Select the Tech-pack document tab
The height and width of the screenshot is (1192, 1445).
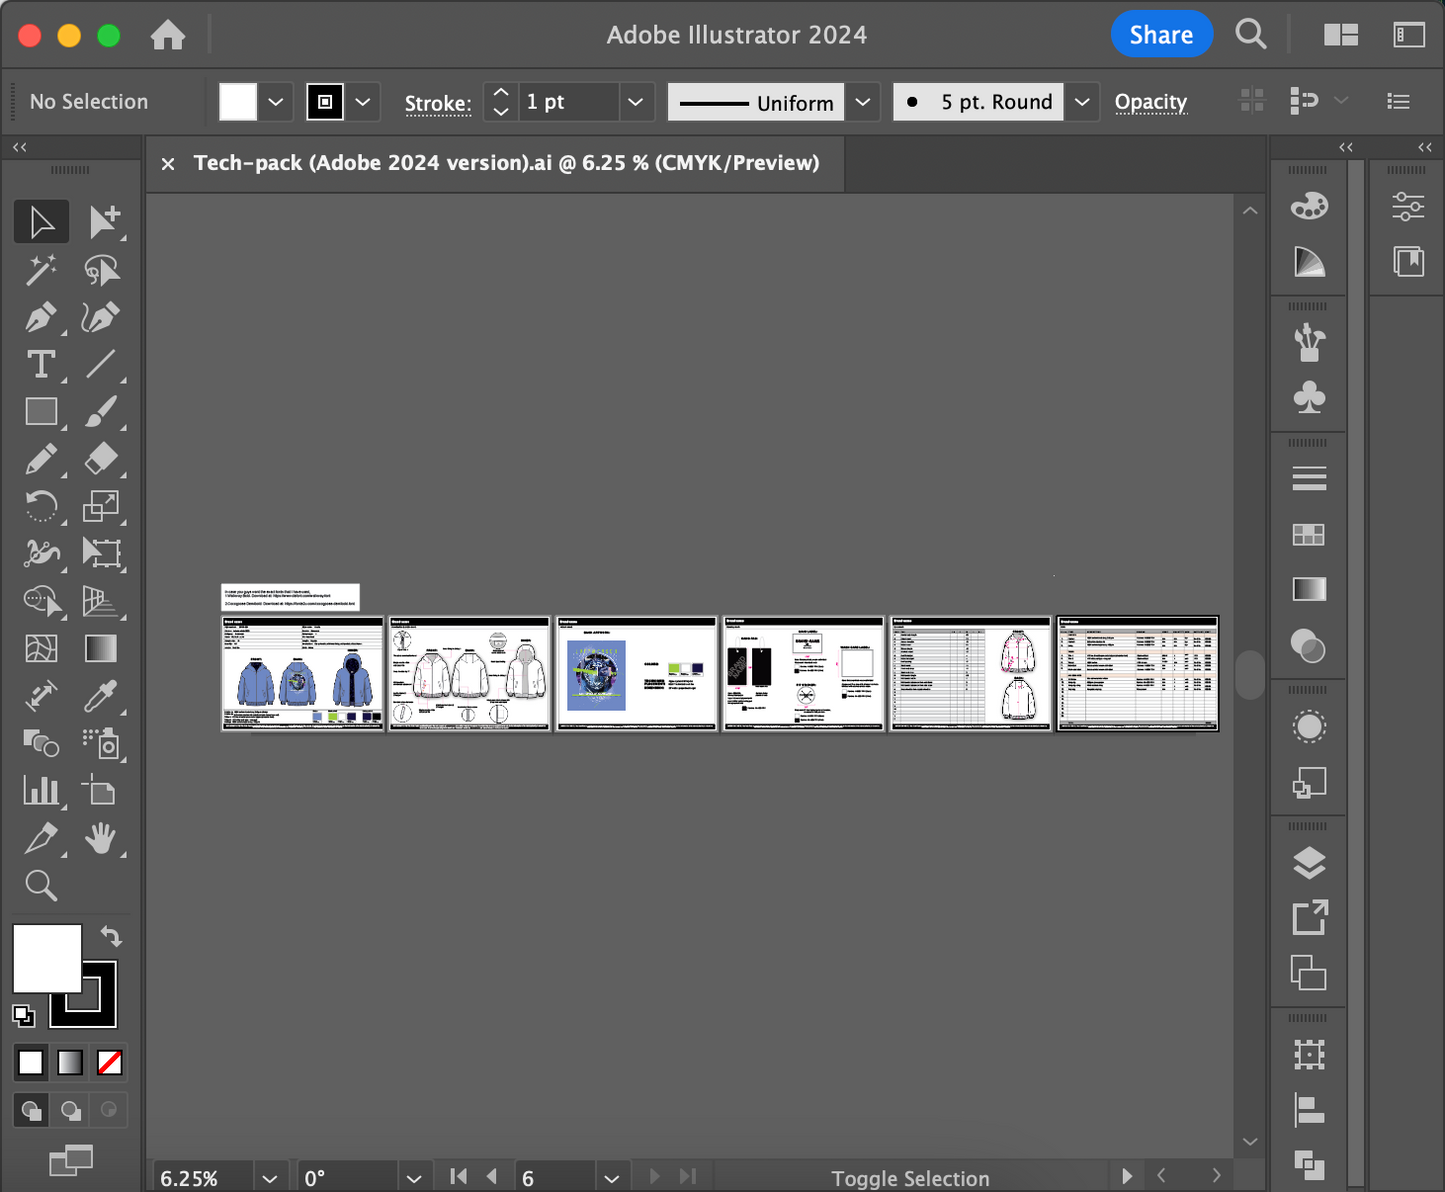click(x=506, y=163)
